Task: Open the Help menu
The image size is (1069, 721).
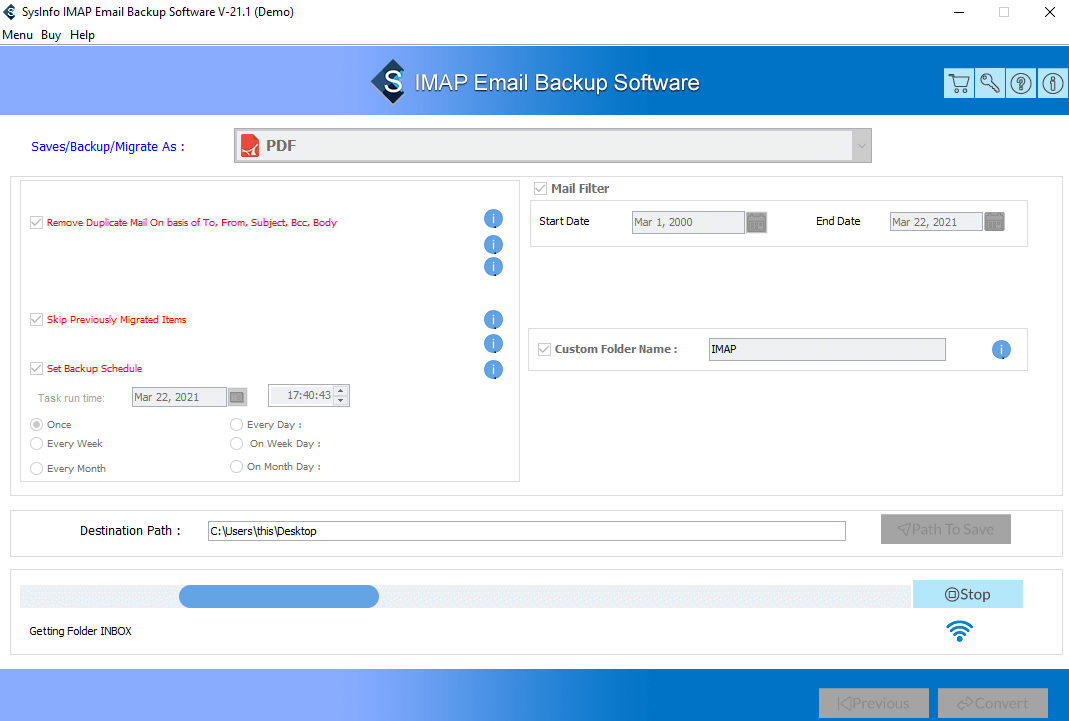Action: tap(83, 35)
